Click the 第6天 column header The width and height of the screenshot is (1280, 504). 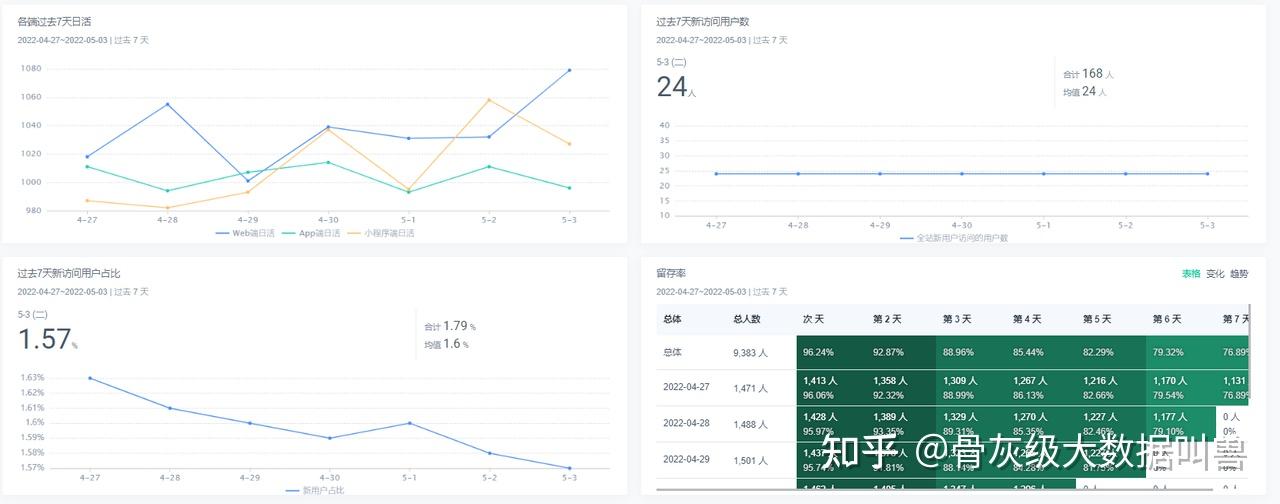coord(1167,319)
